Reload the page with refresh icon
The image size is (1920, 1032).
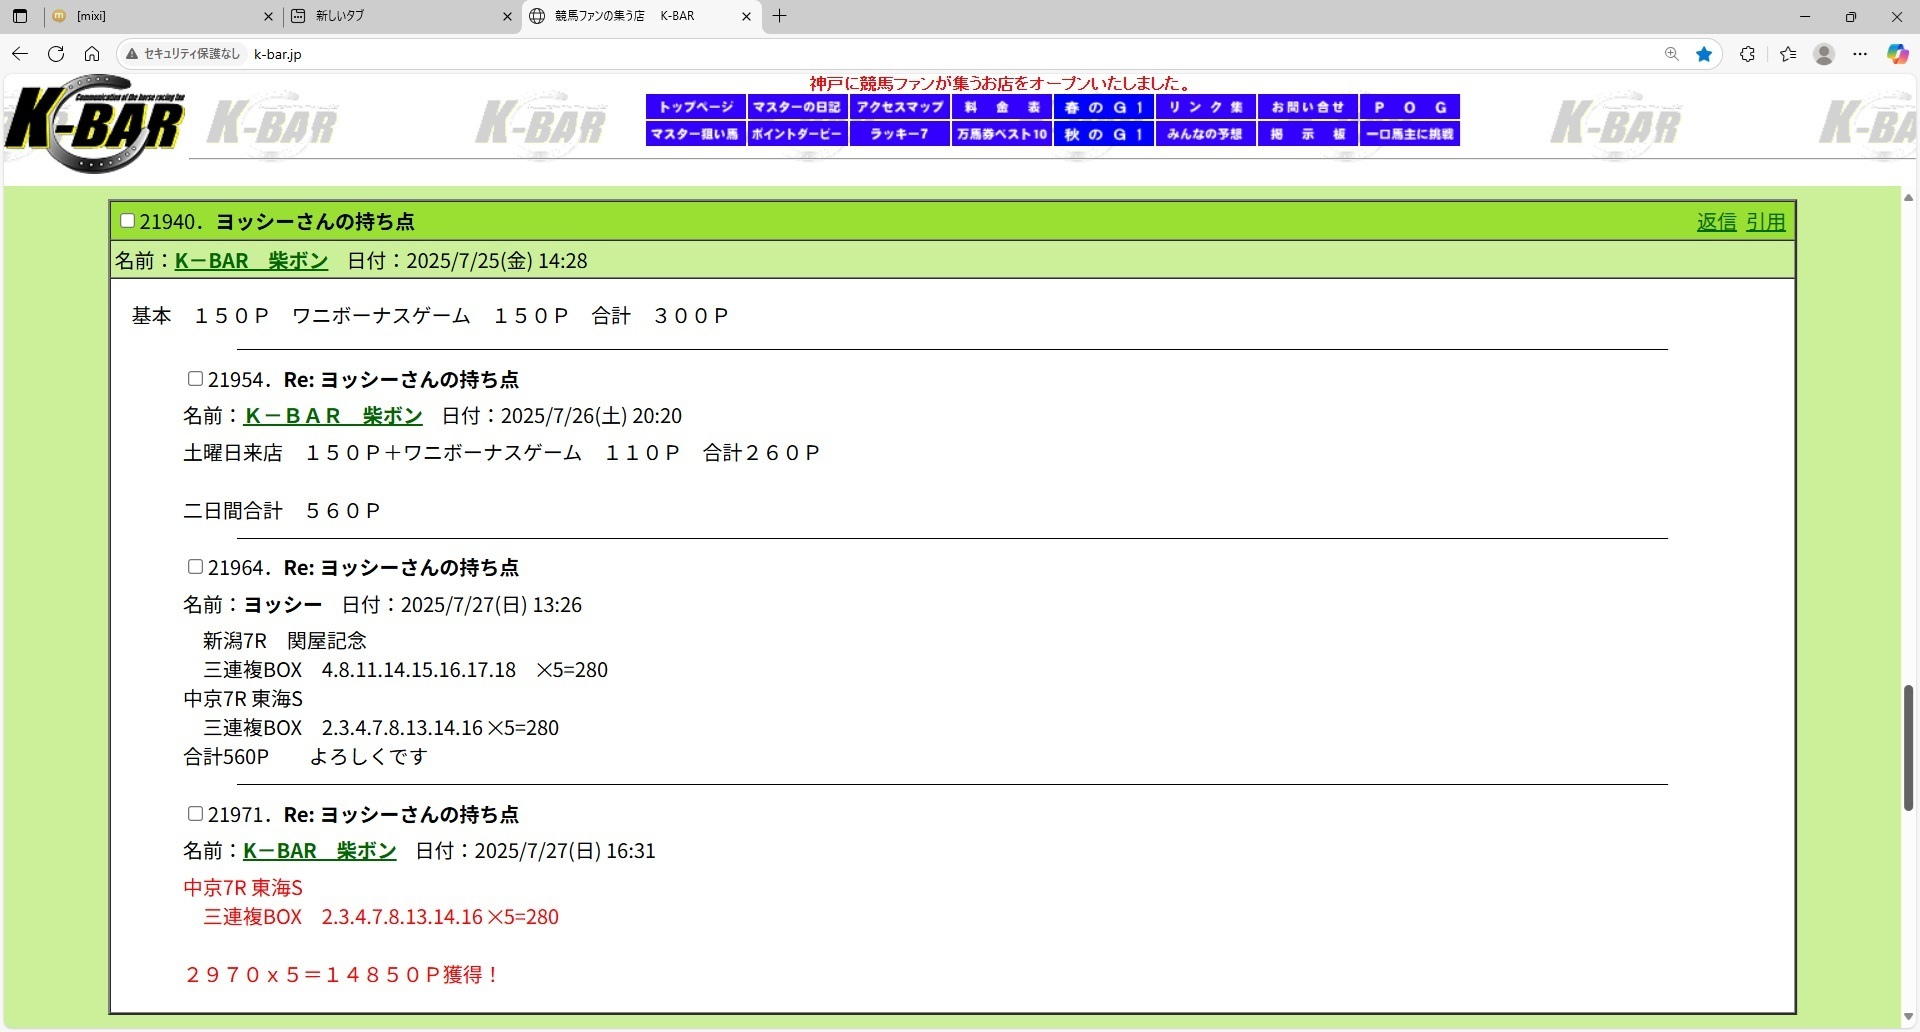(x=56, y=54)
